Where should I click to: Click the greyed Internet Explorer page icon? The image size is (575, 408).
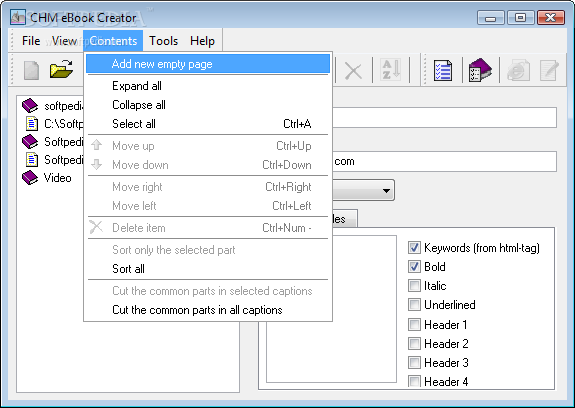pyautogui.click(x=518, y=70)
